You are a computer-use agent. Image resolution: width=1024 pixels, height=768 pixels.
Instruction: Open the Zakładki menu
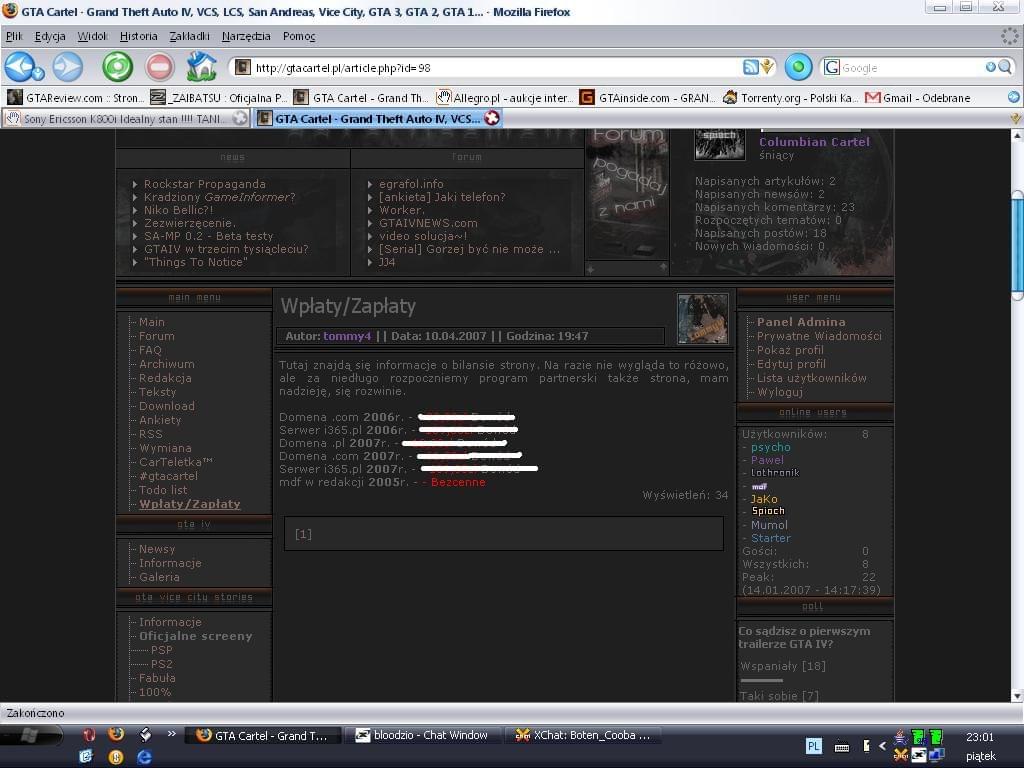tap(189, 36)
